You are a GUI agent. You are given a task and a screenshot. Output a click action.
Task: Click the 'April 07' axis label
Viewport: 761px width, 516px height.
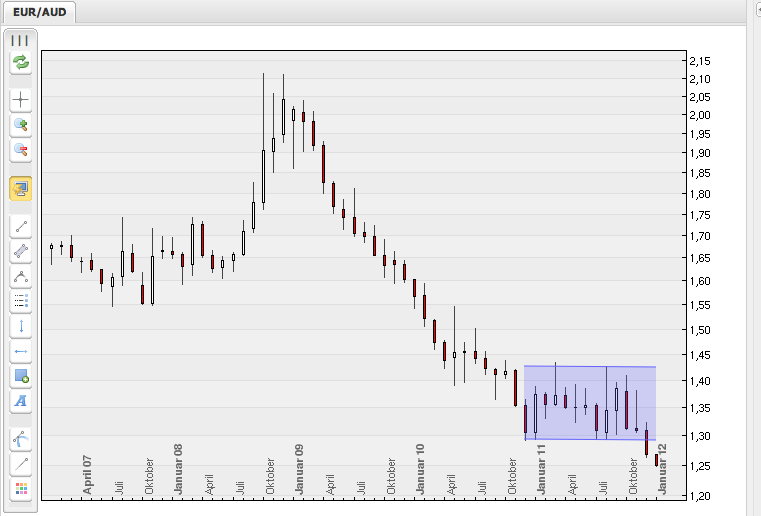pos(87,475)
